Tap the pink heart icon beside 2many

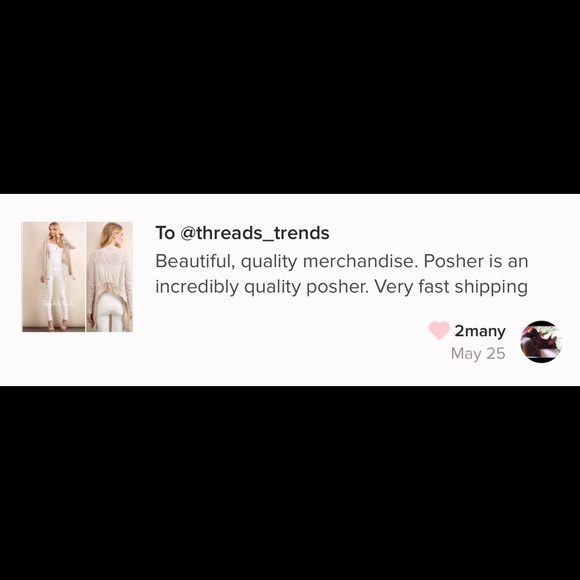(x=439, y=330)
